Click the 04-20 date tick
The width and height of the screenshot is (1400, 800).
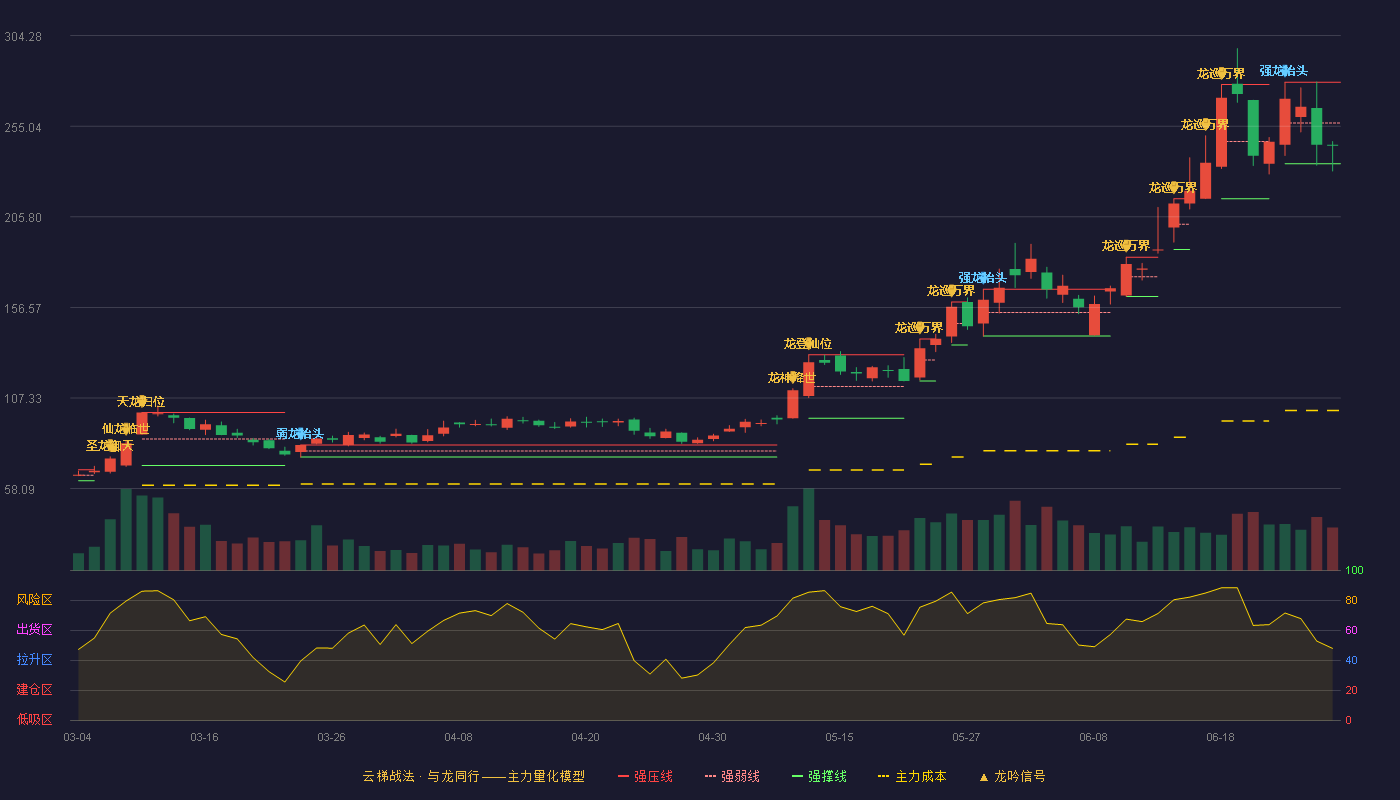[585, 737]
